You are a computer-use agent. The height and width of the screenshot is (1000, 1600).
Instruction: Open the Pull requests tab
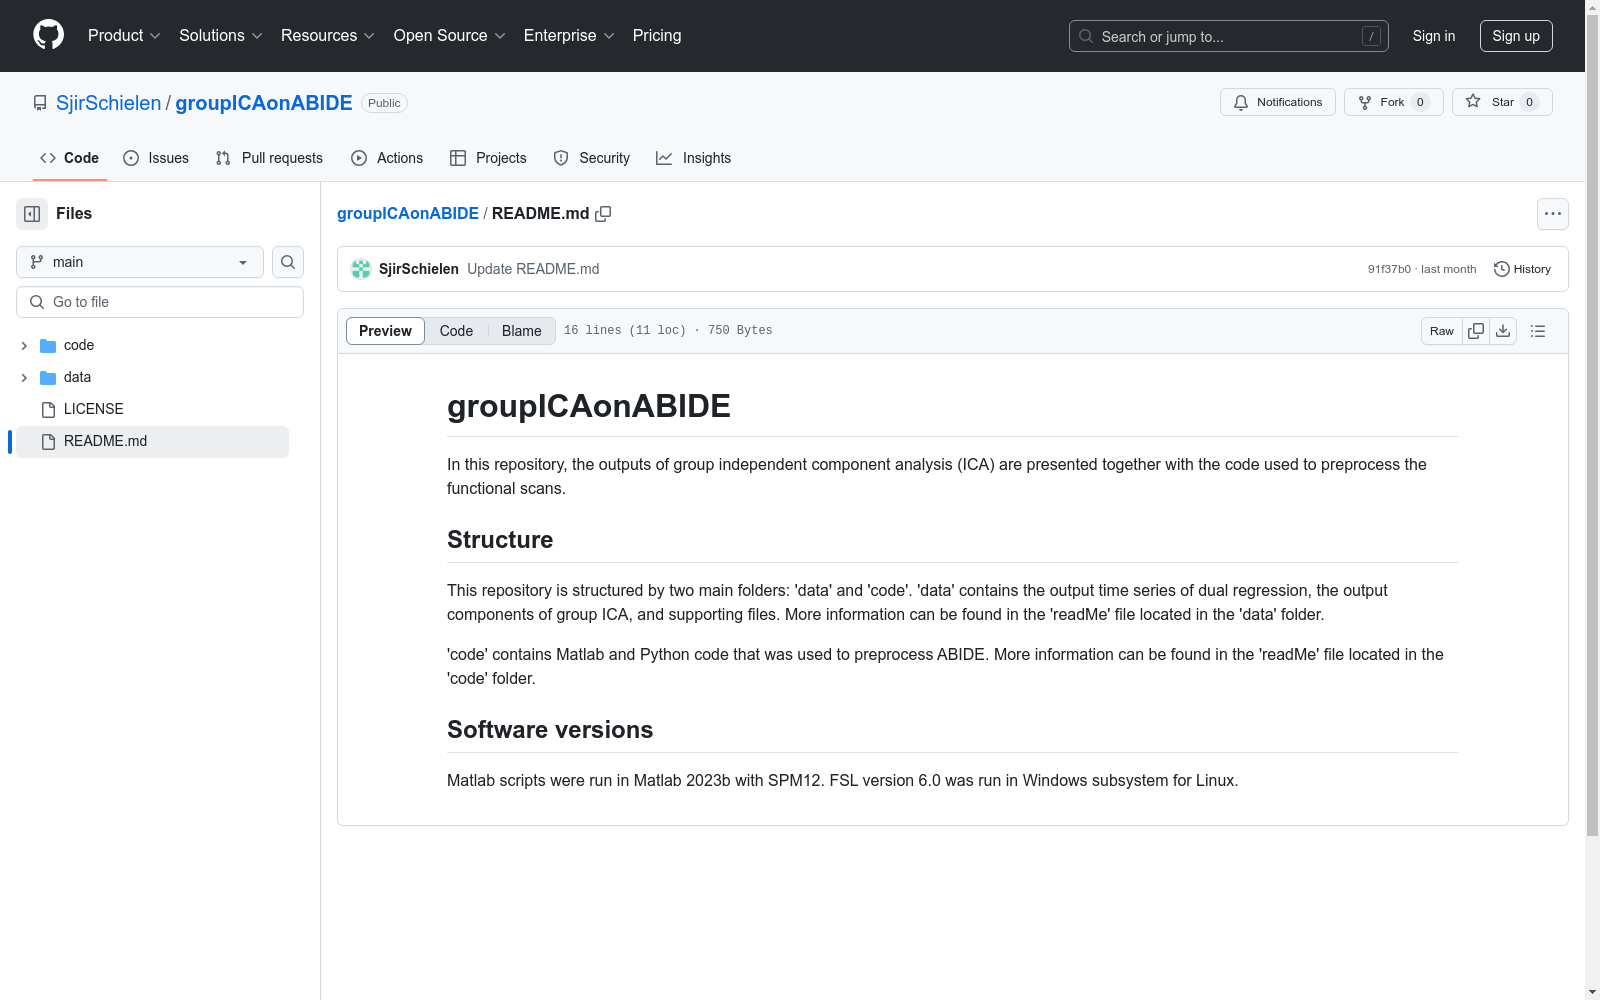click(269, 158)
